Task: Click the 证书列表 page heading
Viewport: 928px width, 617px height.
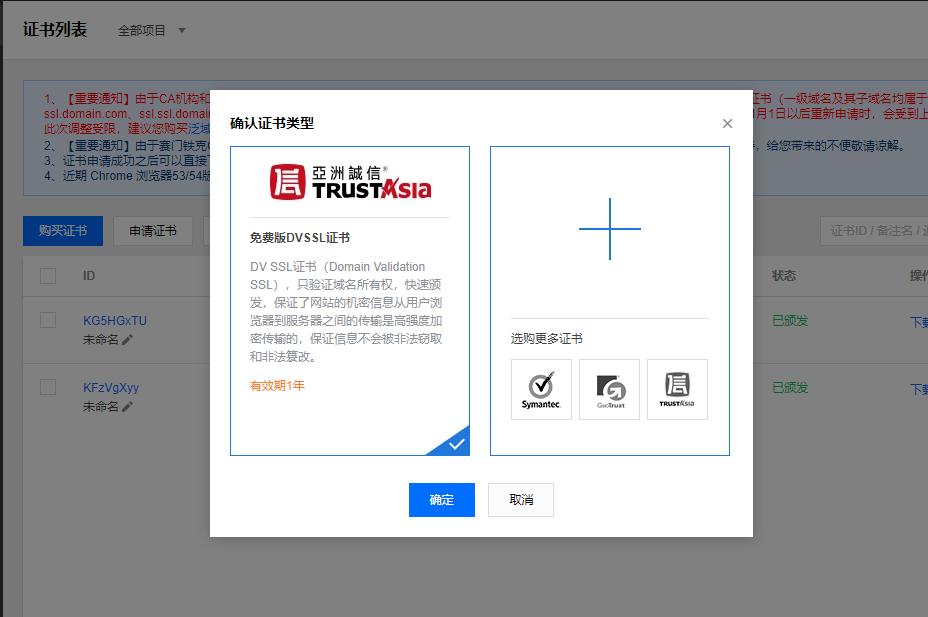Action: [55, 30]
